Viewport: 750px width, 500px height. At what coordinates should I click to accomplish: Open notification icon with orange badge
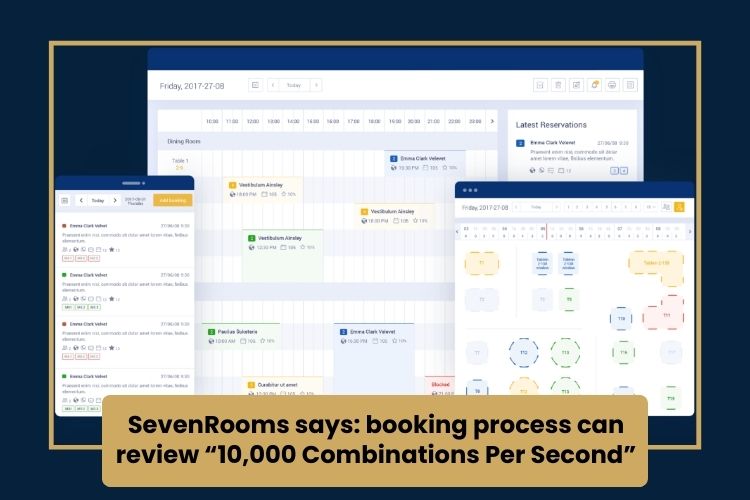coord(594,85)
